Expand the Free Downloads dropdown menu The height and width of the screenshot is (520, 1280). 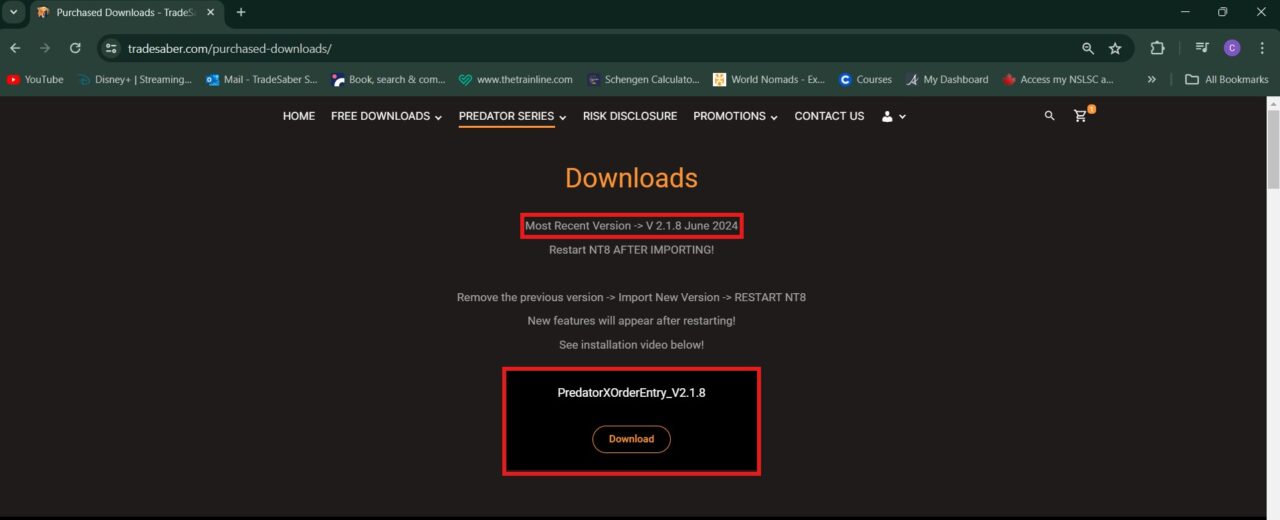pyautogui.click(x=386, y=116)
